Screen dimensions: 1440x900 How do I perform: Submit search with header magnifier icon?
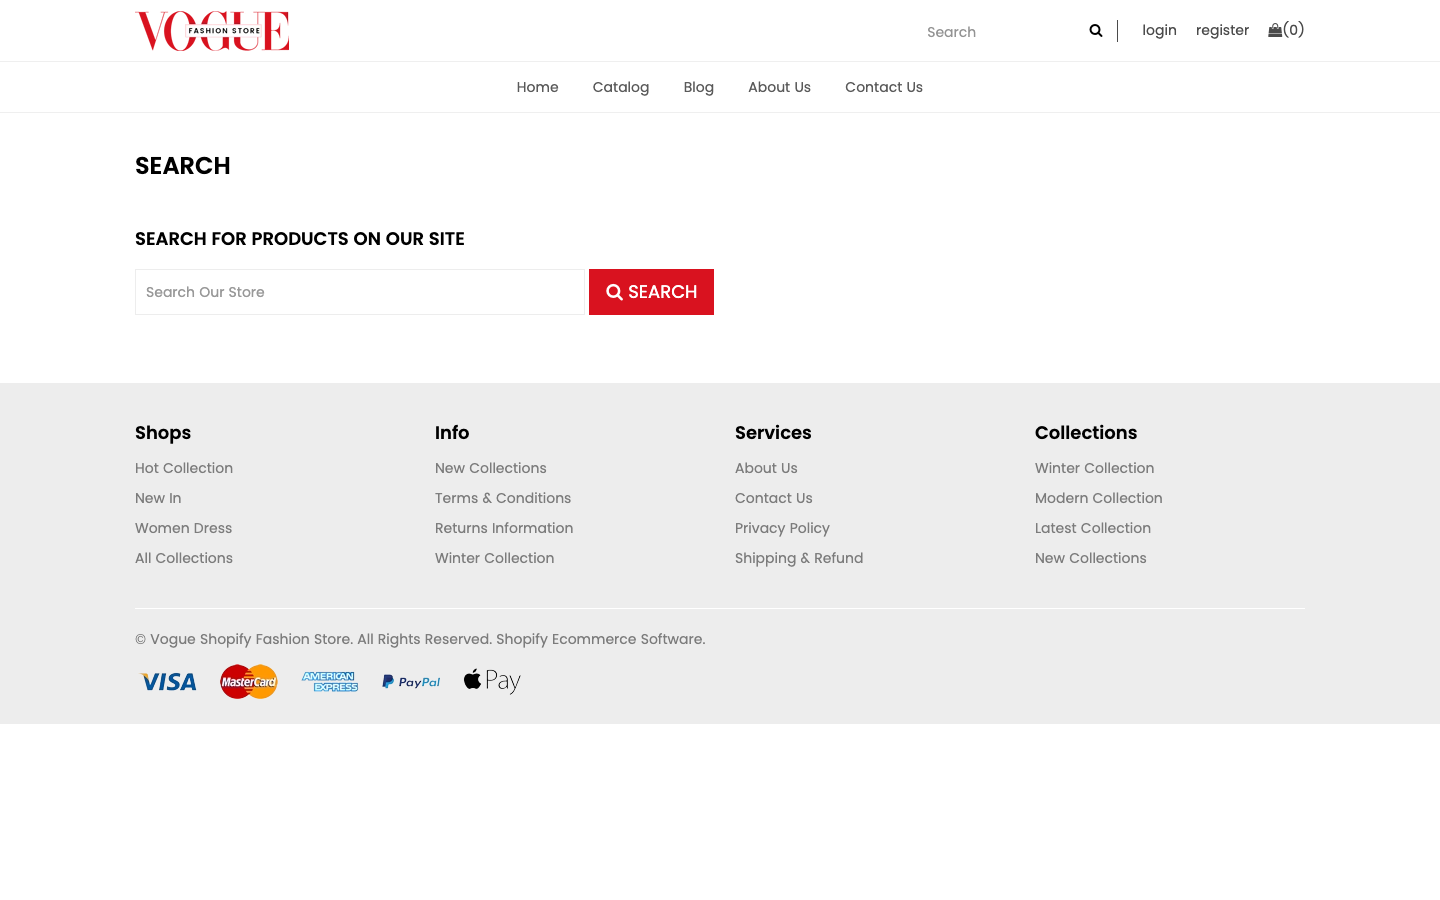(1096, 31)
